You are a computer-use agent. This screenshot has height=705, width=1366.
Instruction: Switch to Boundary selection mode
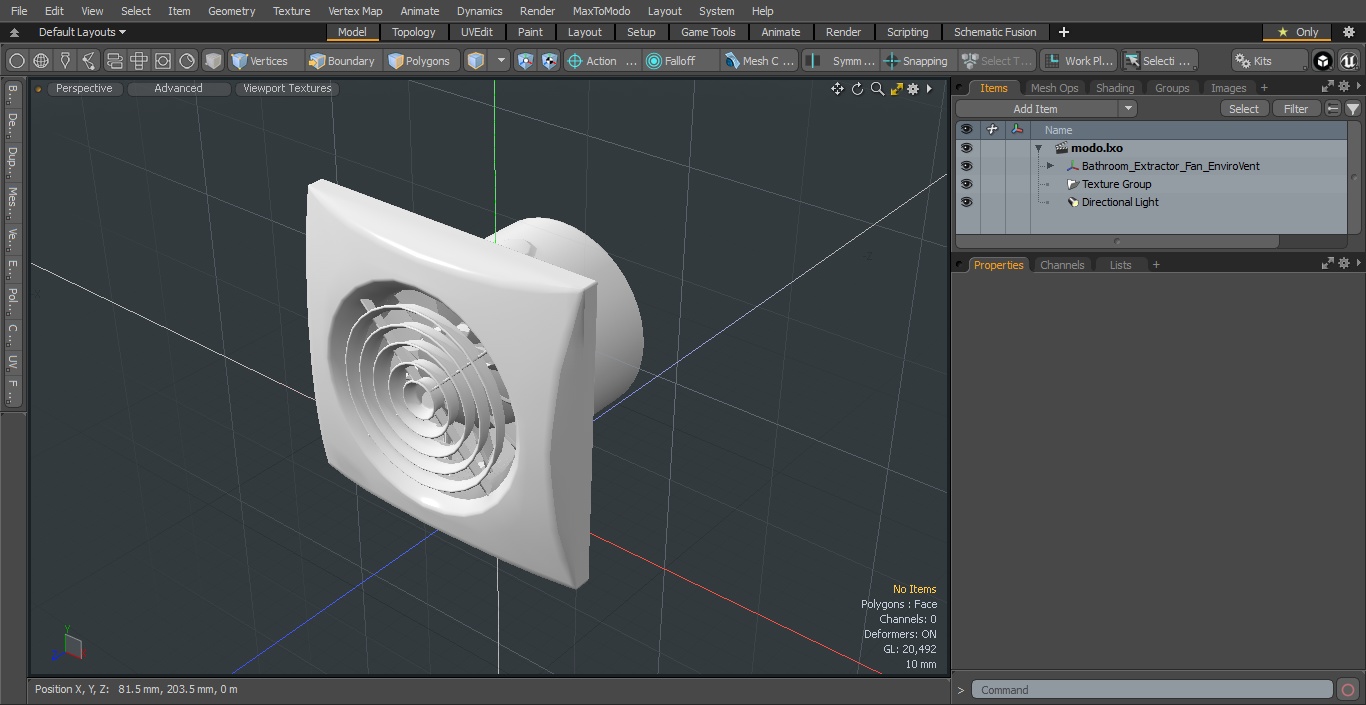click(342, 61)
